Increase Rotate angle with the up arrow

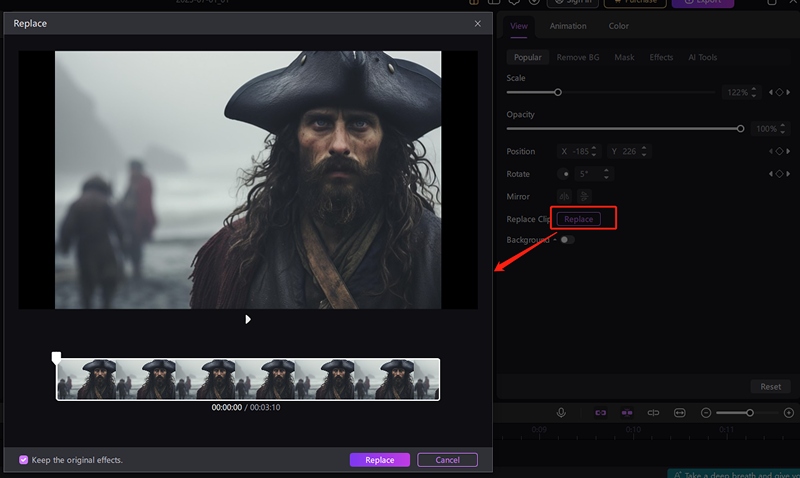point(606,171)
